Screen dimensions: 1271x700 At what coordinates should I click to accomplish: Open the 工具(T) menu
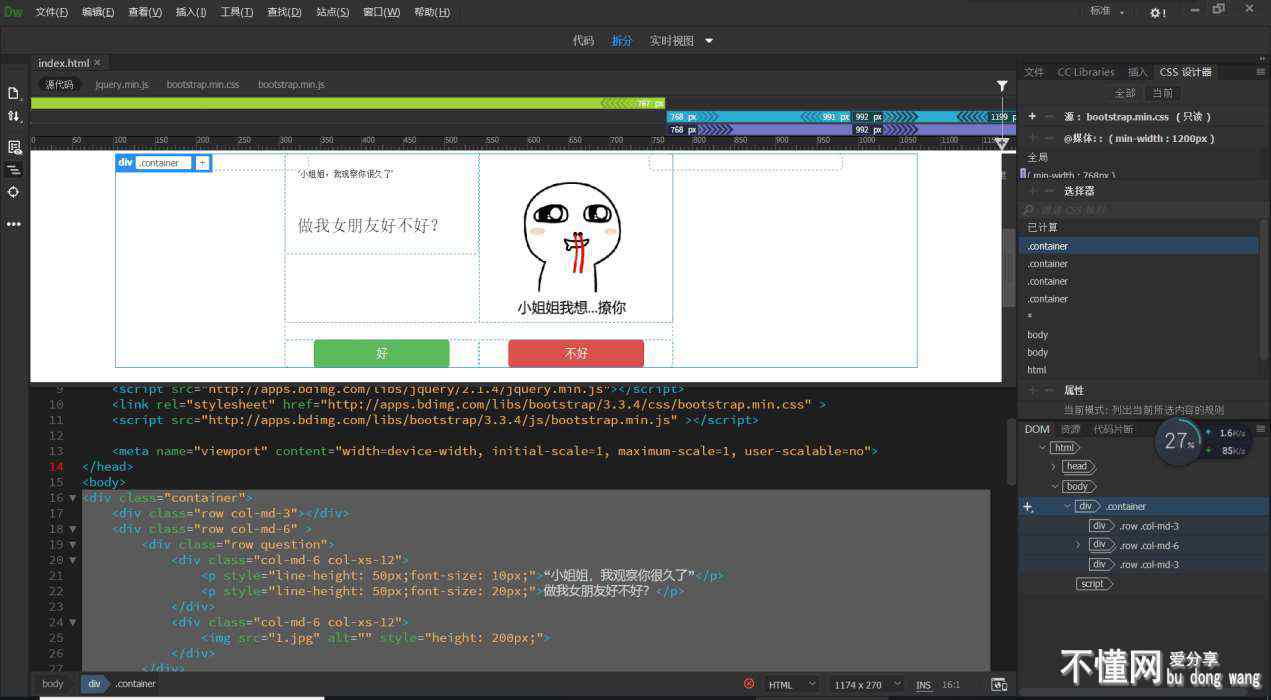237,12
